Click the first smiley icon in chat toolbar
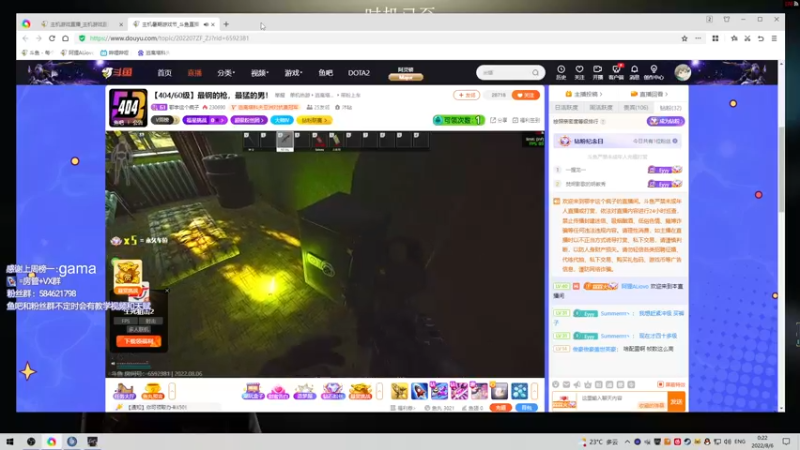Image resolution: width=800 pixels, height=450 pixels. tap(556, 384)
